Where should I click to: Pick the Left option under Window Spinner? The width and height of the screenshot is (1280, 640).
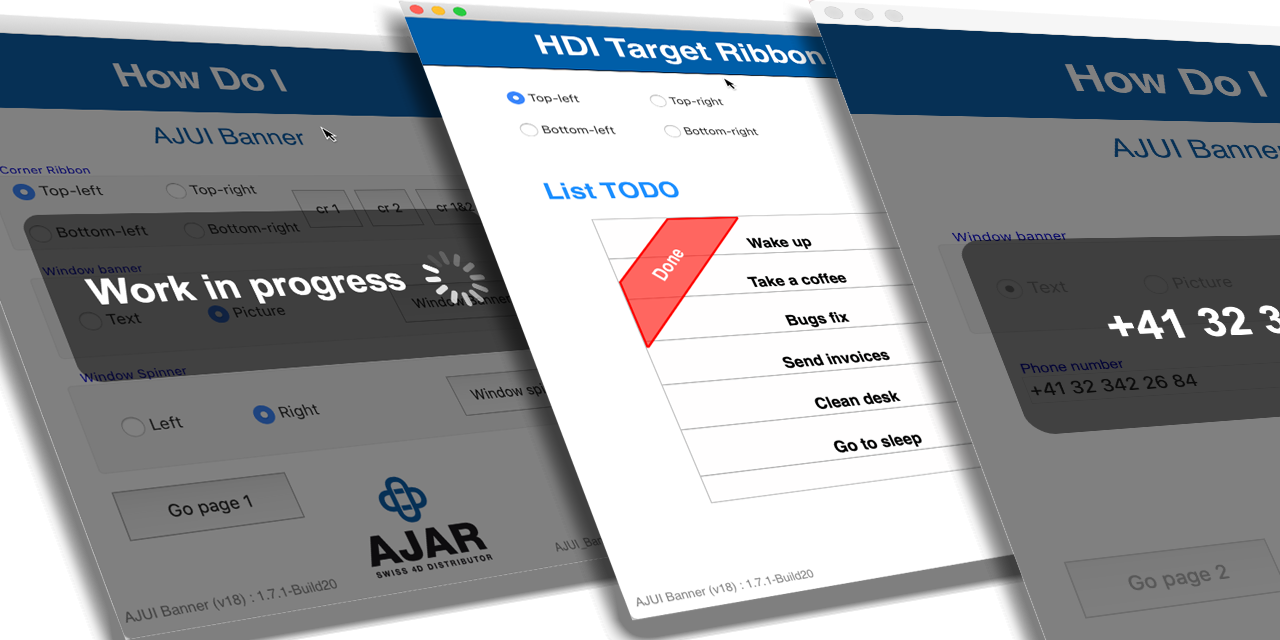point(133,426)
